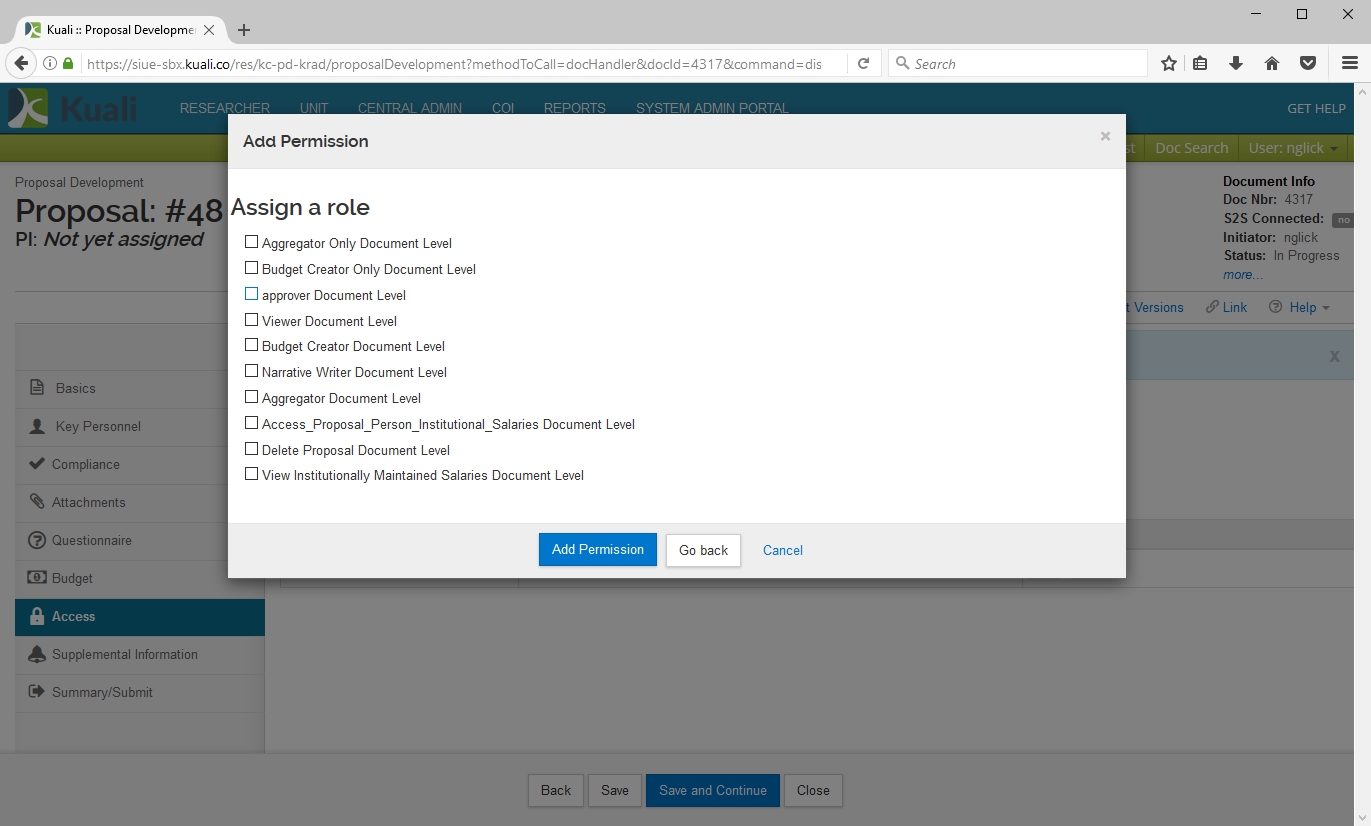This screenshot has height=826, width=1371.
Task: Expand the User: nglick dropdown
Action: pyautogui.click(x=1294, y=148)
